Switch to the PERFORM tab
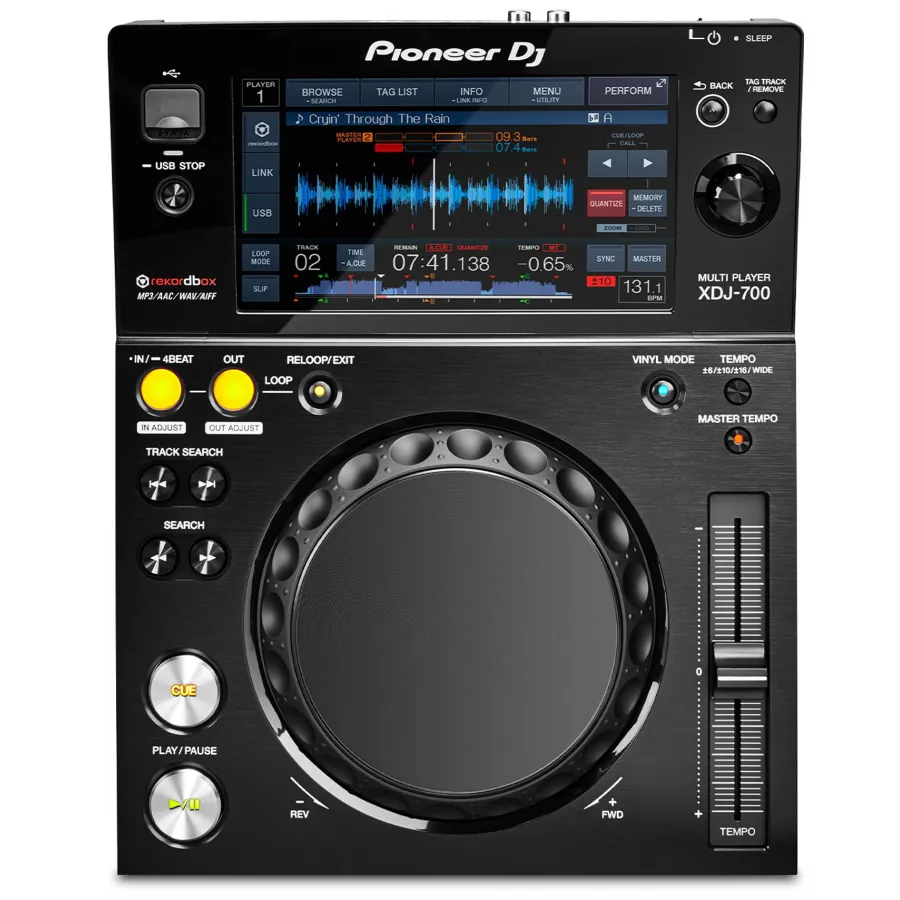Screen dimensions: 900x900 [629, 91]
